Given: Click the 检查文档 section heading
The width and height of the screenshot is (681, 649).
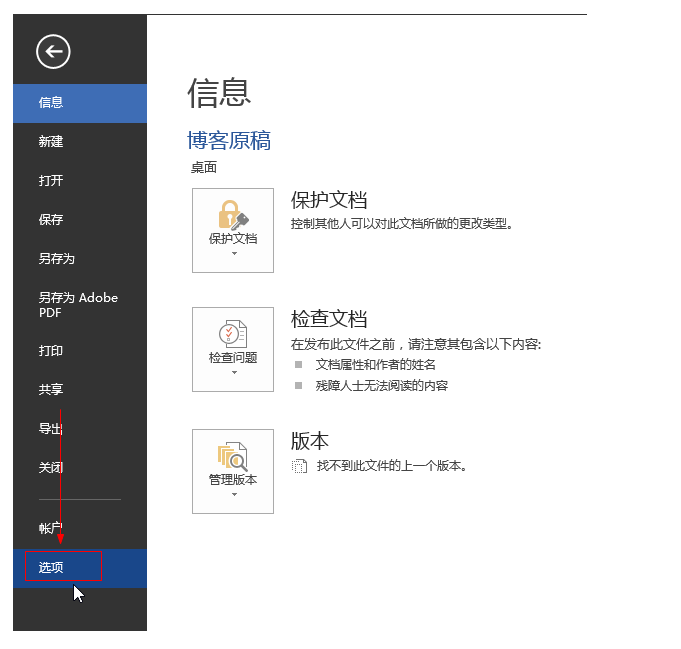Looking at the screenshot, I should [329, 319].
